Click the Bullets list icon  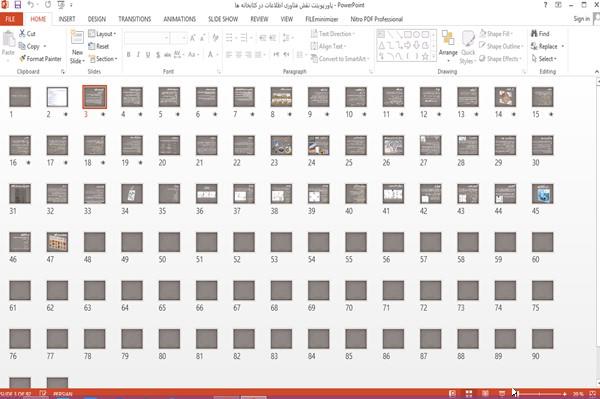229,38
